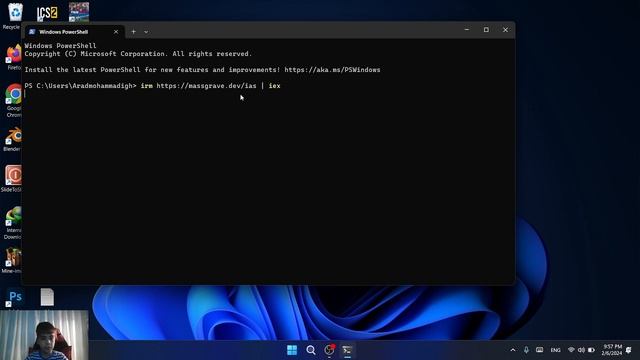640x360 pixels.
Task: Add a new terminal tab
Action: (133, 31)
